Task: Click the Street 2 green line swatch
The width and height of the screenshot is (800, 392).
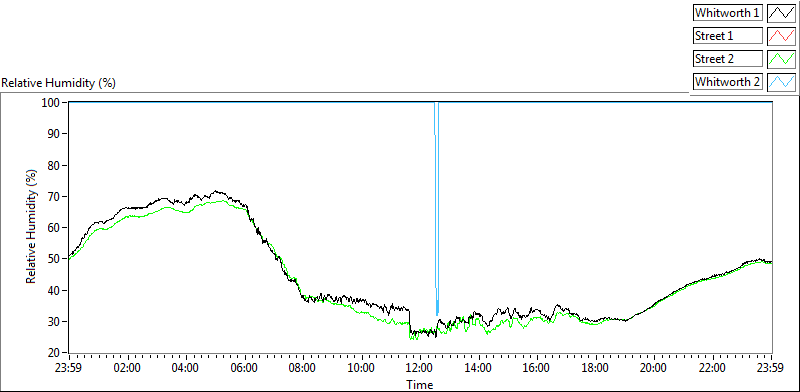Action: pyautogui.click(x=781, y=59)
